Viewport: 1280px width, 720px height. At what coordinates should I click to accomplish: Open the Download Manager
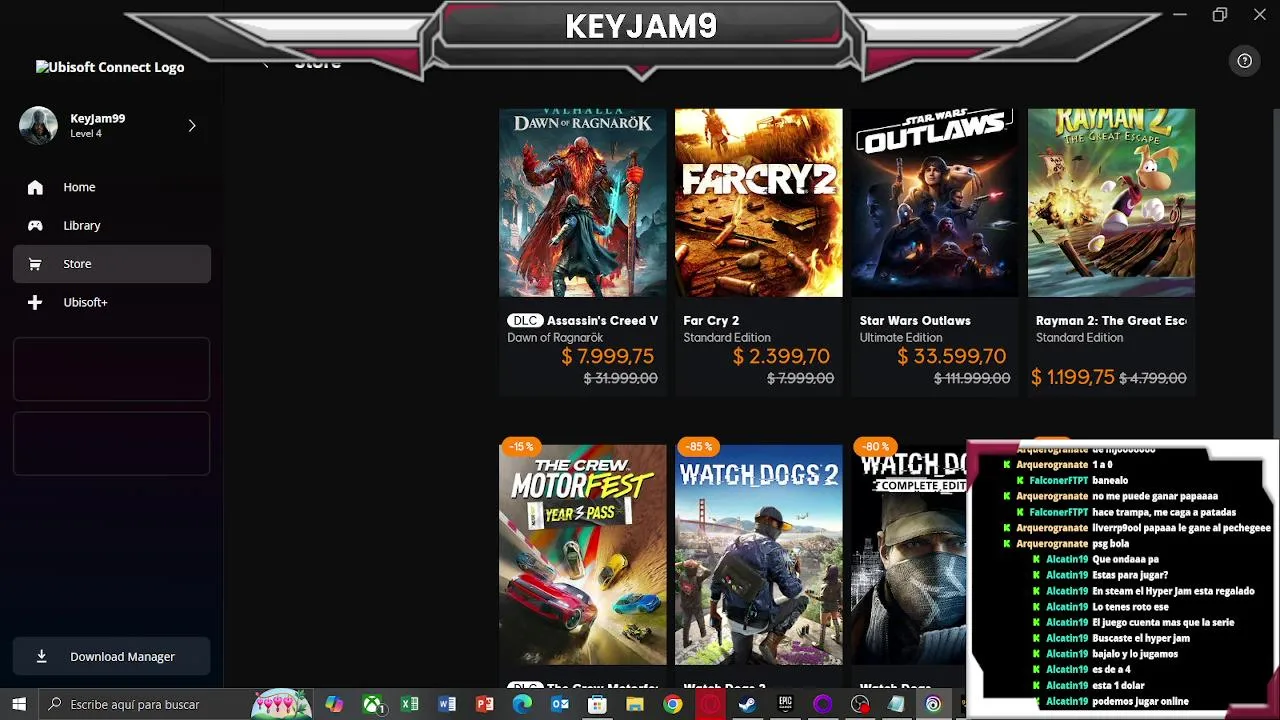pyautogui.click(x=111, y=656)
